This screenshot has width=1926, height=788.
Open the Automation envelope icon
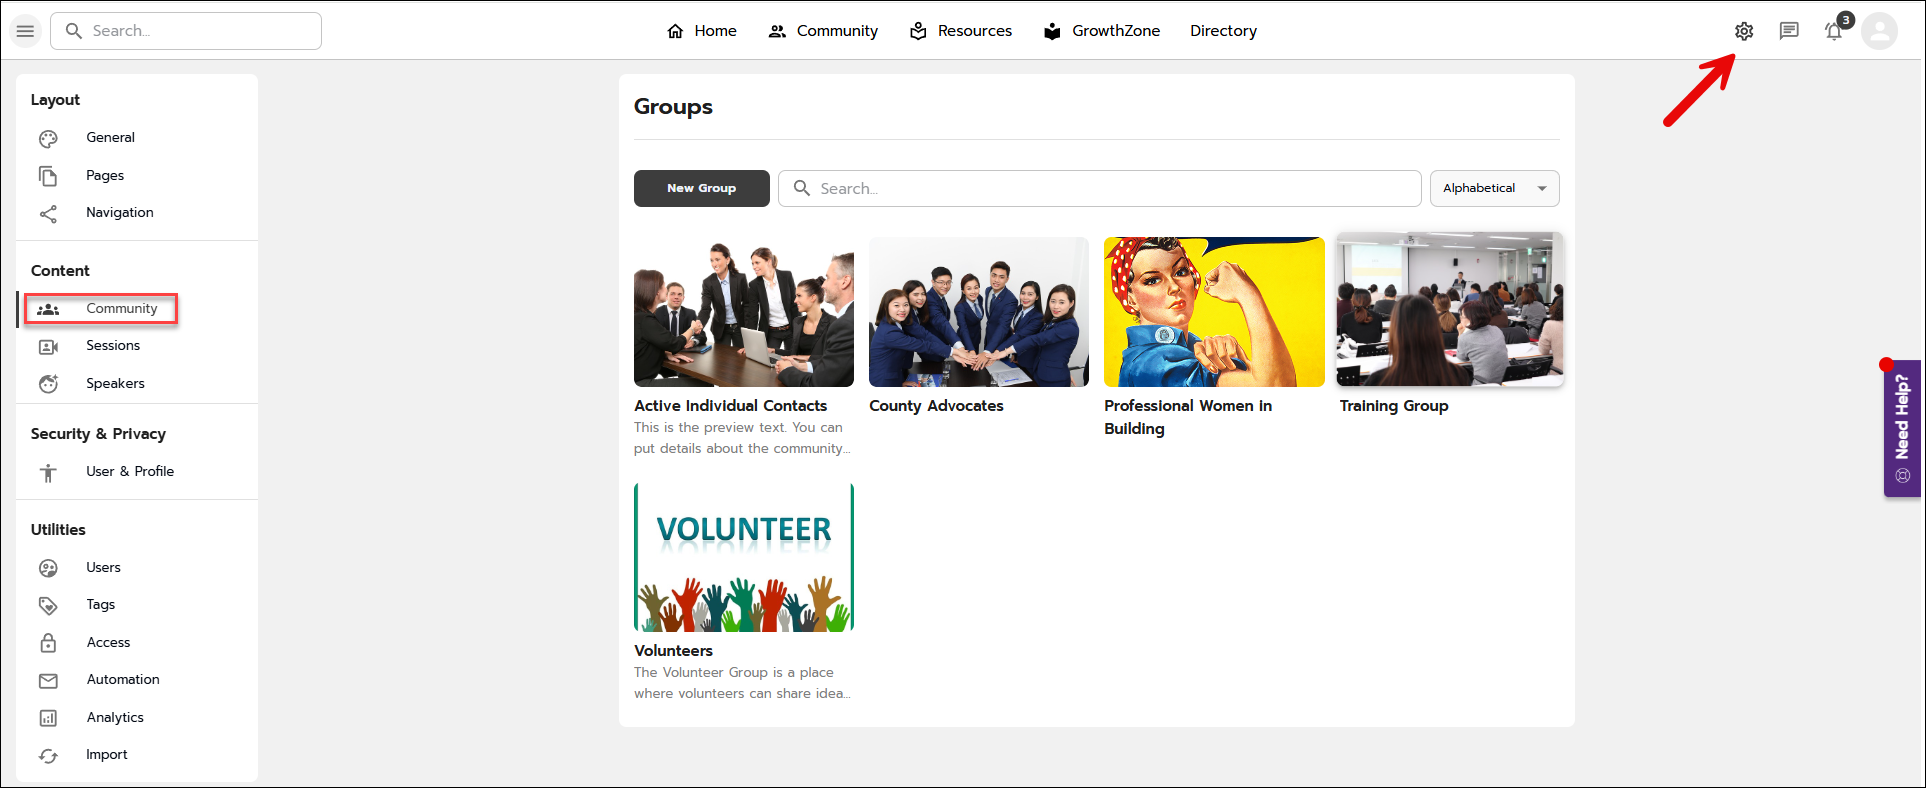pos(48,681)
